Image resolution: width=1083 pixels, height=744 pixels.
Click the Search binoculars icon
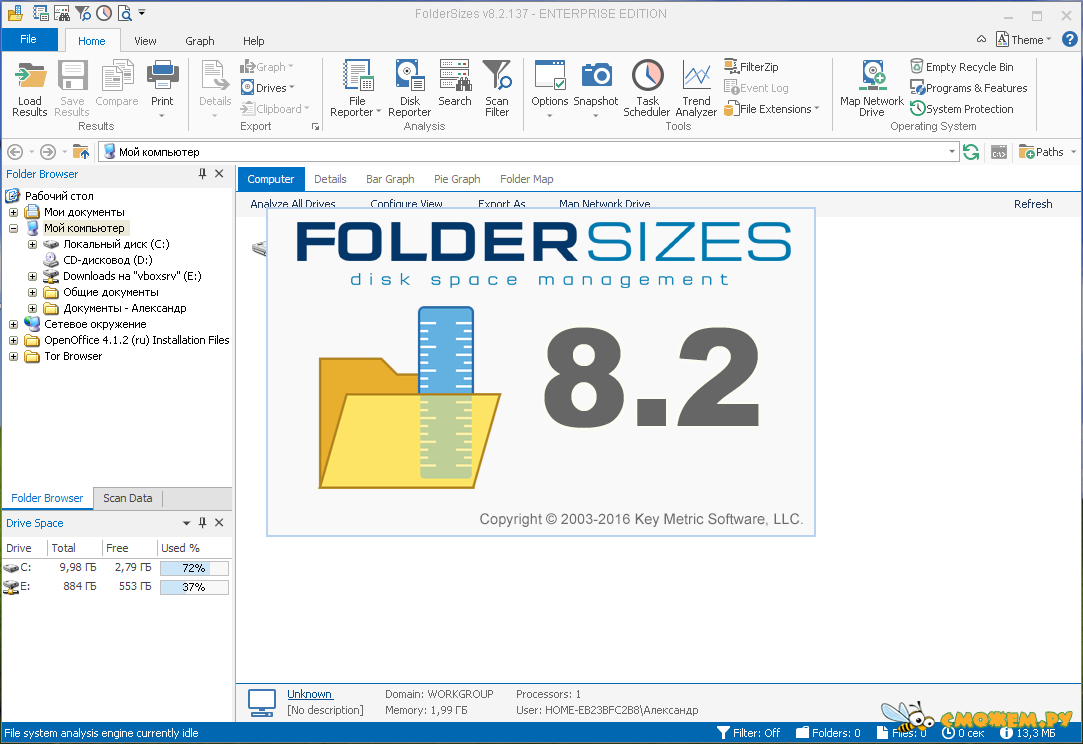pos(454,76)
